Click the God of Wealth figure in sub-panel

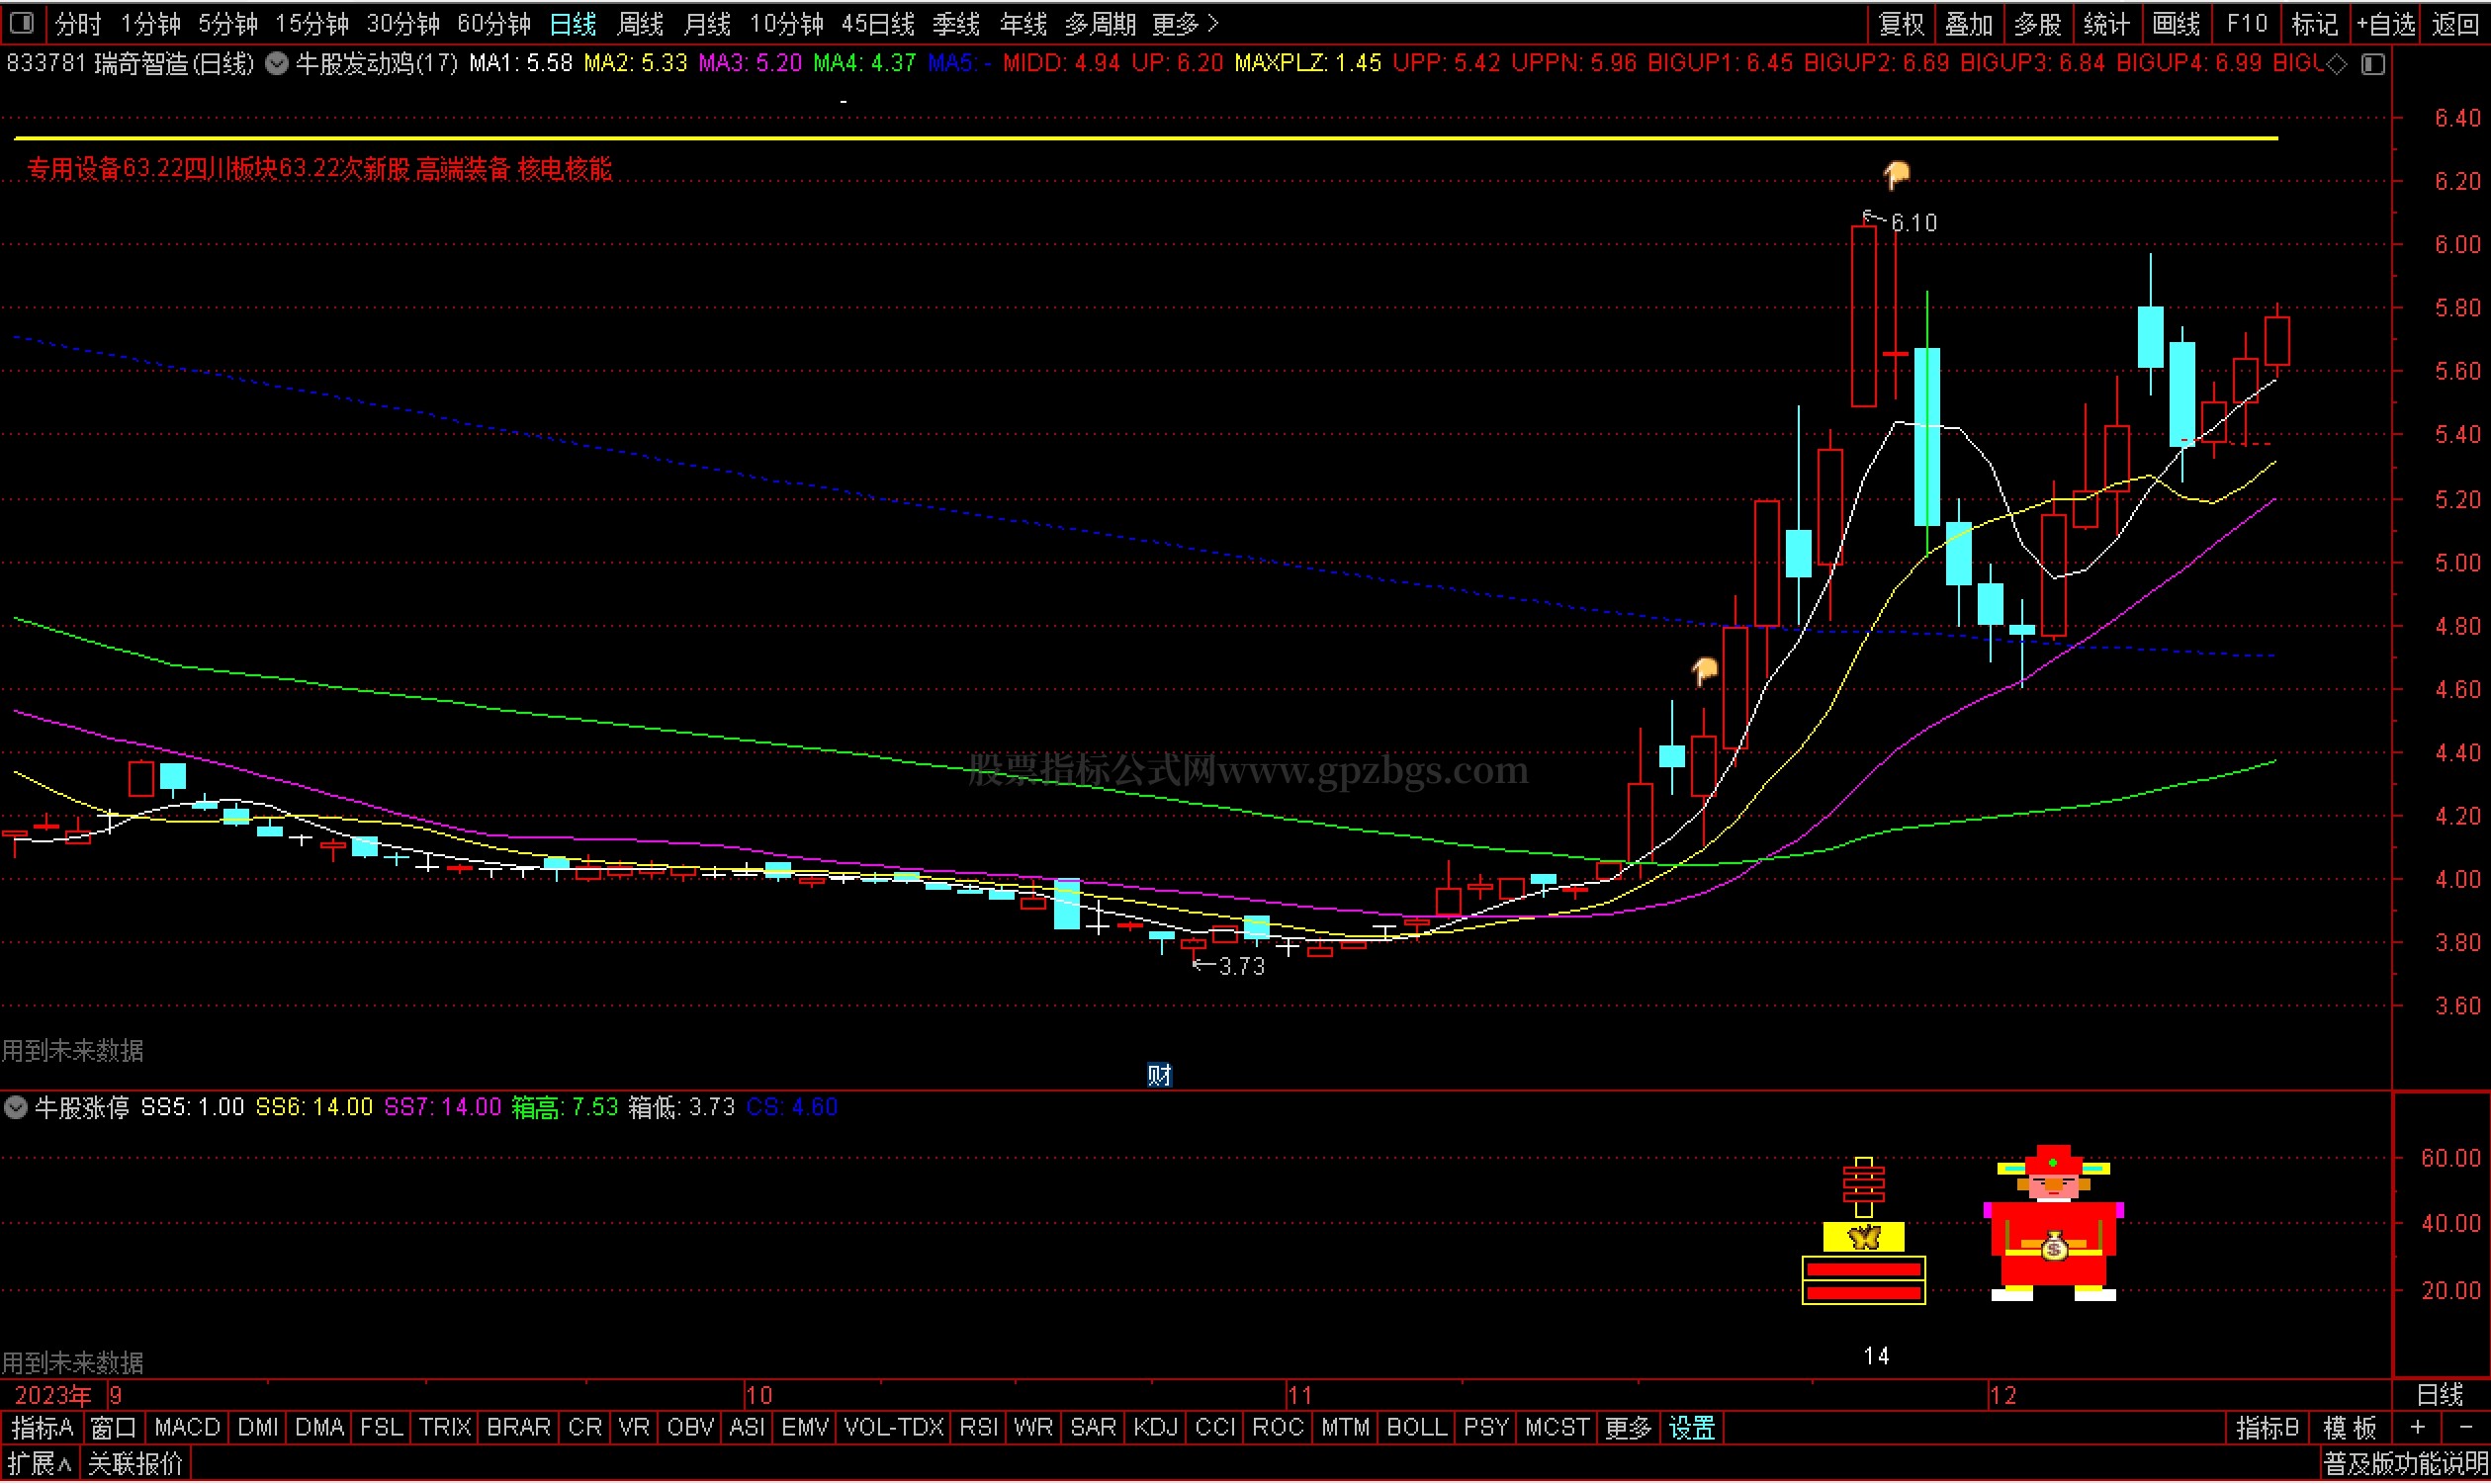pyautogui.click(x=2053, y=1223)
